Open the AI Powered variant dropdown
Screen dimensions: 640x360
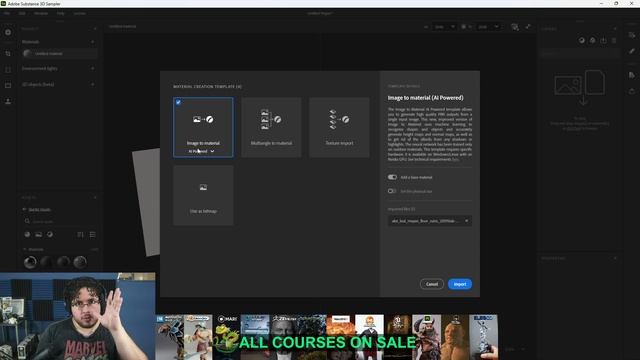tap(201, 151)
